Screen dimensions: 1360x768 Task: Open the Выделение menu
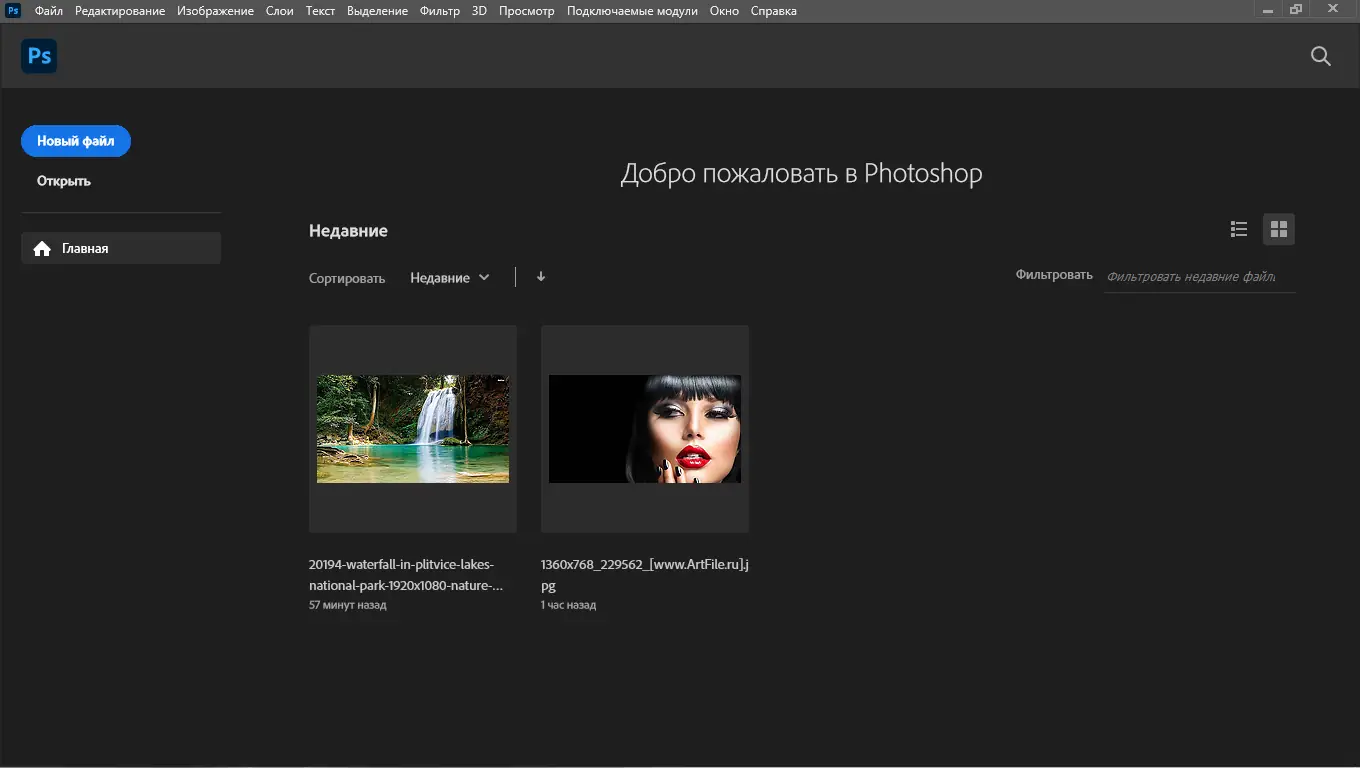pos(377,11)
